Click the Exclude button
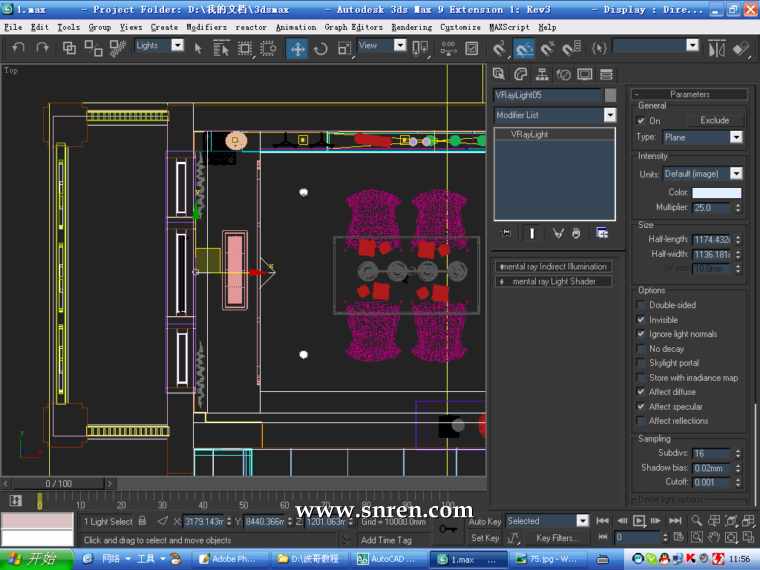 (x=714, y=120)
